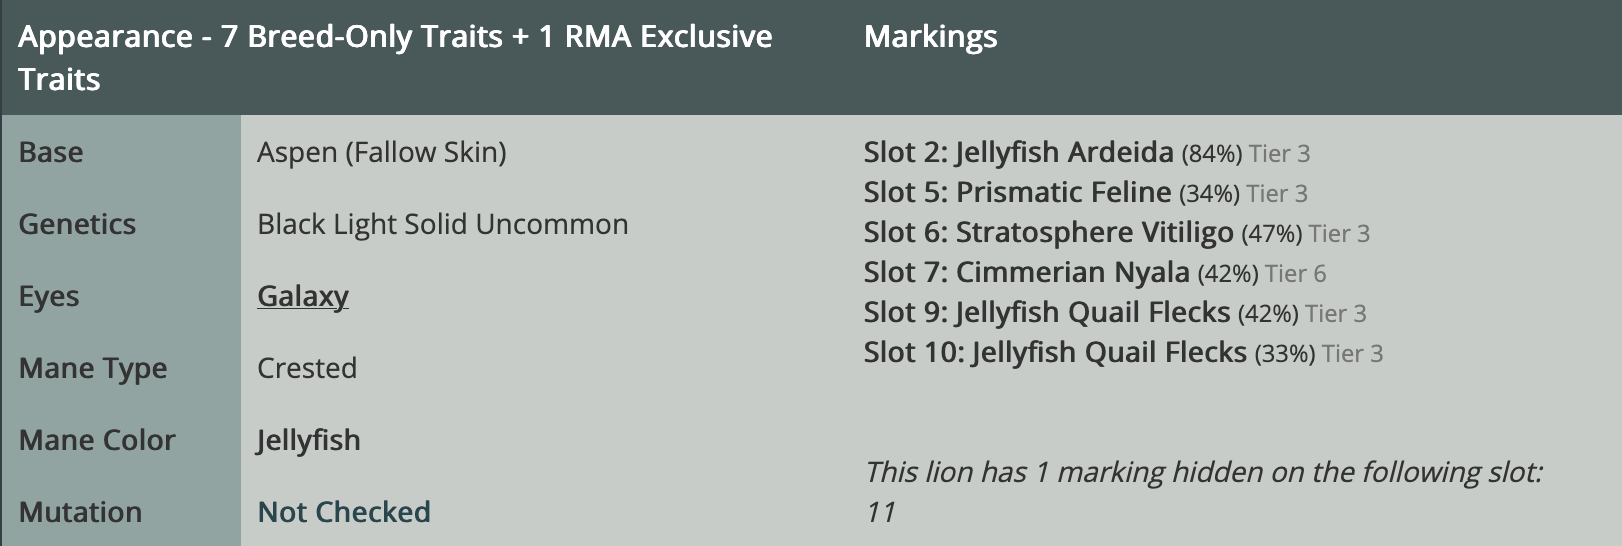Image resolution: width=1622 pixels, height=546 pixels.
Task: Click the Tier 6 label for Cimmerian Nyala
Action: [x=1295, y=274]
